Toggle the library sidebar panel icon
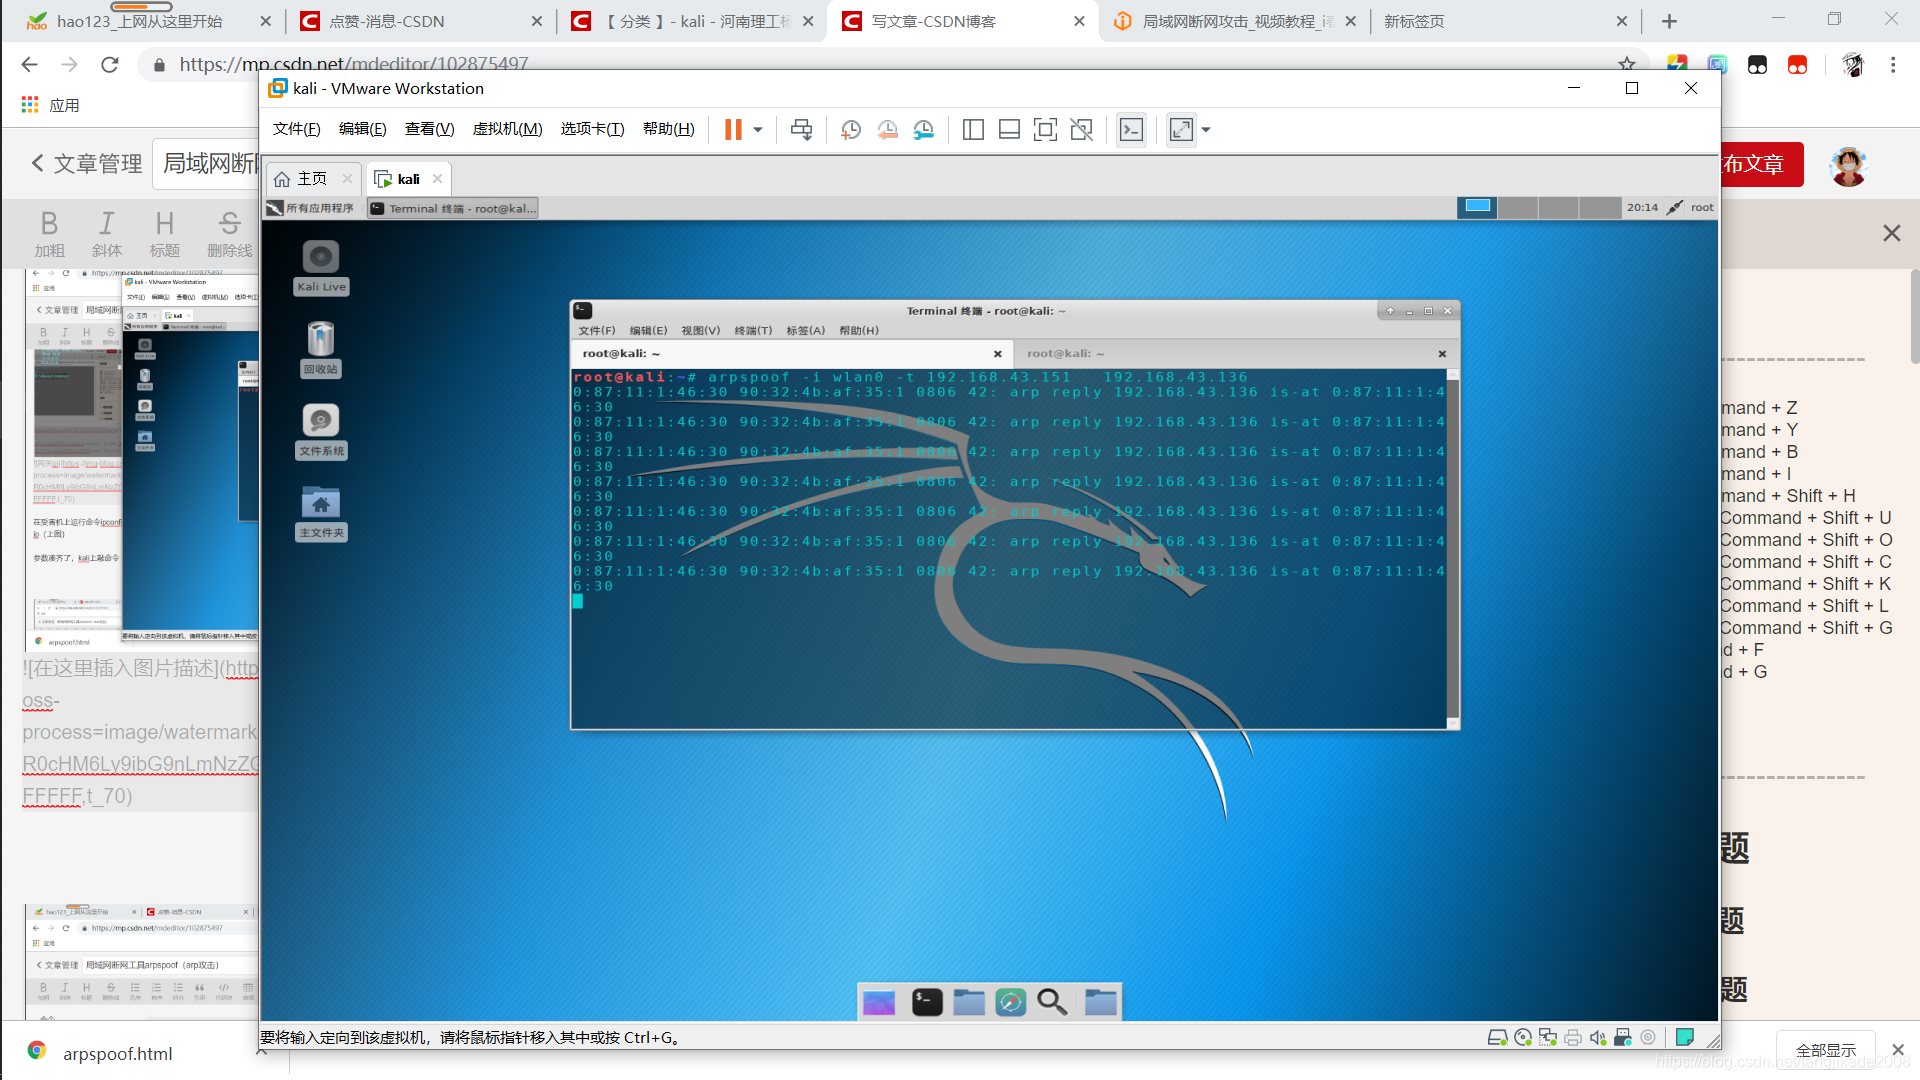 pyautogui.click(x=973, y=129)
